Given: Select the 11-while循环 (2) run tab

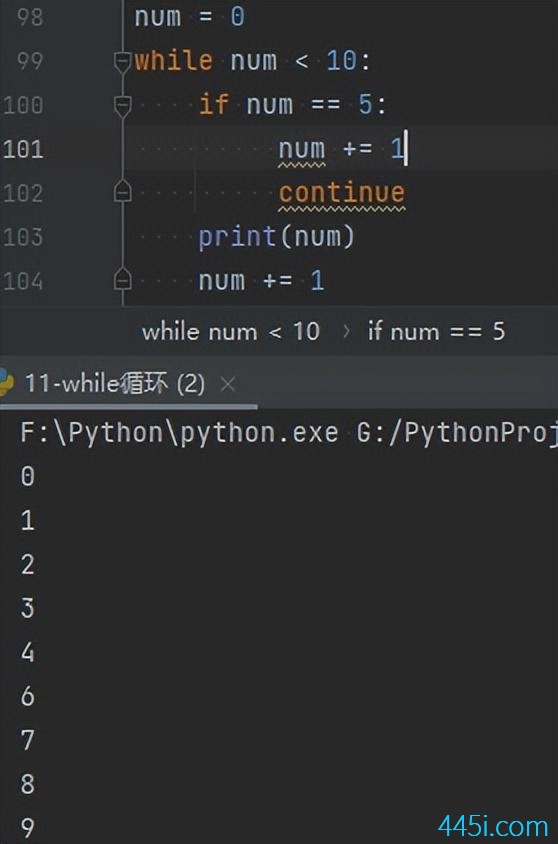Looking at the screenshot, I should (115, 384).
